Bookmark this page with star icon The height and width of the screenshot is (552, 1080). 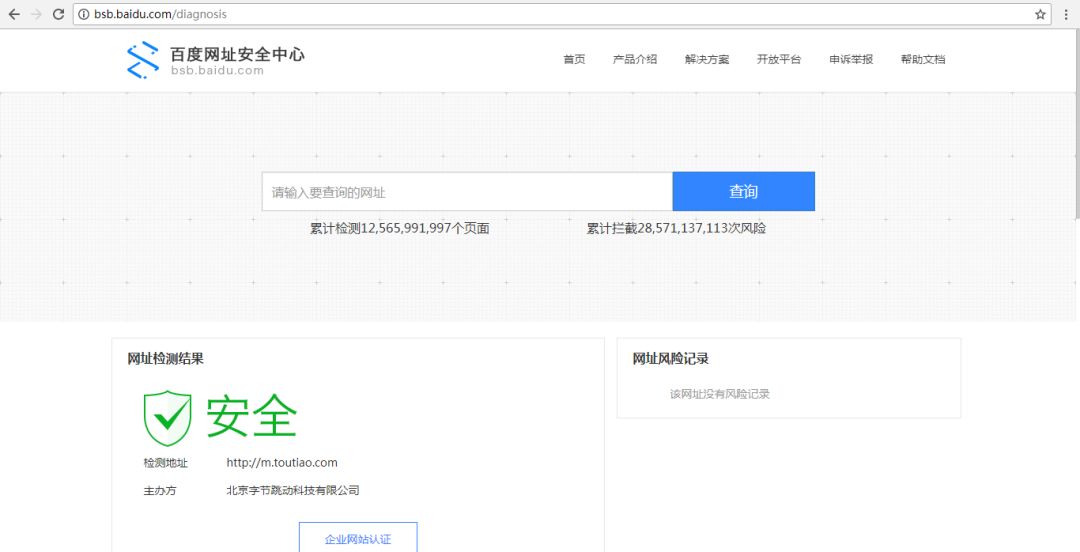[1040, 14]
